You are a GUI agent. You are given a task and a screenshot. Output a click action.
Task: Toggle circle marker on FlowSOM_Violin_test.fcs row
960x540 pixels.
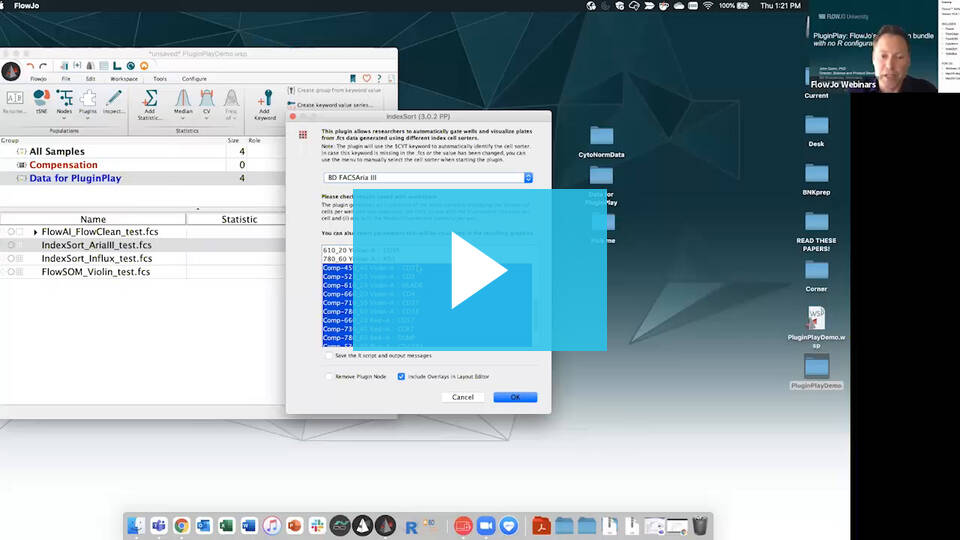click(11, 272)
